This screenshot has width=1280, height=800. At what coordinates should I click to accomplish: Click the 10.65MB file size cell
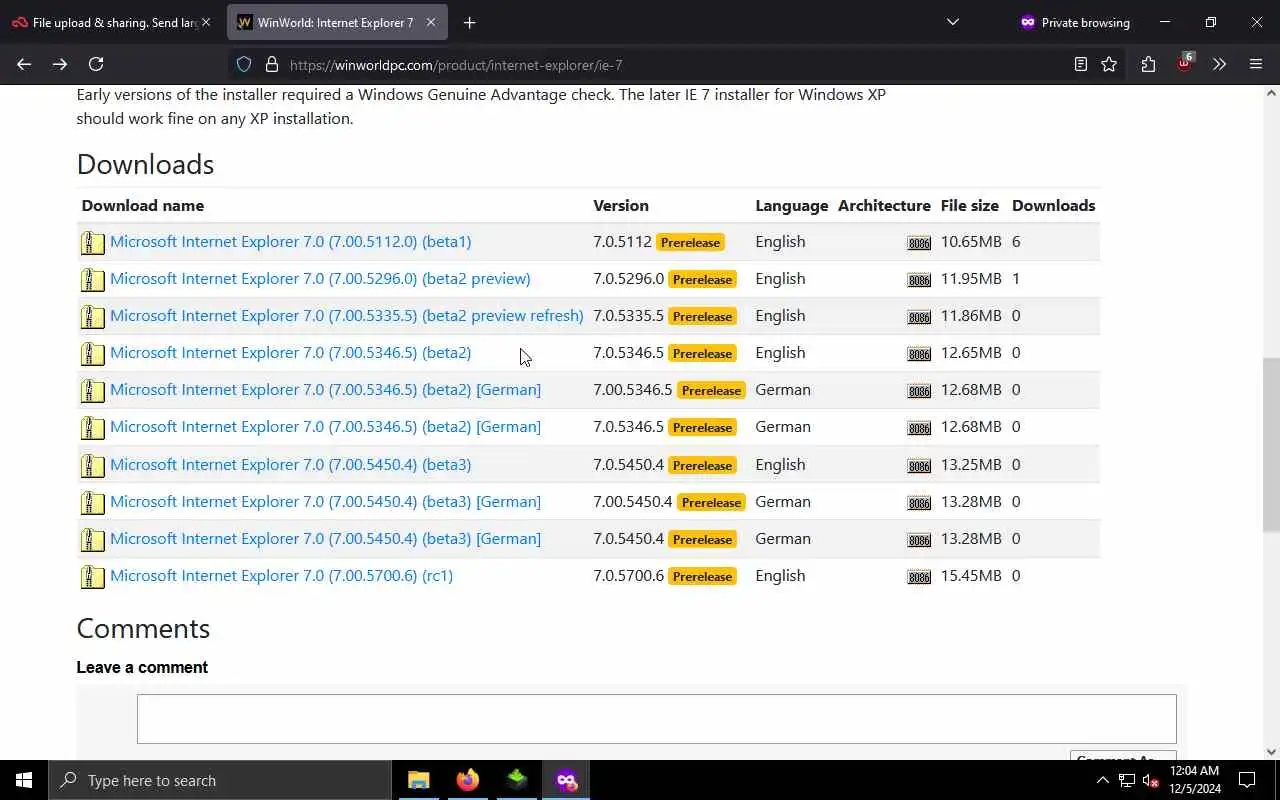pos(971,241)
